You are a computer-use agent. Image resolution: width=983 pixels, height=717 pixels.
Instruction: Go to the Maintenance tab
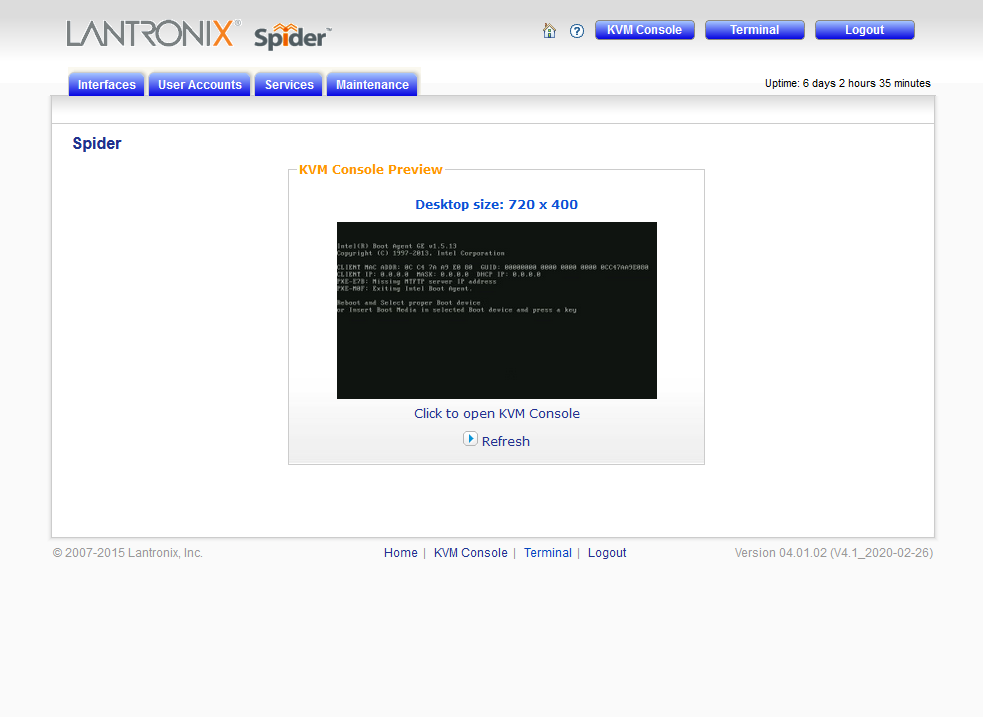[372, 85]
